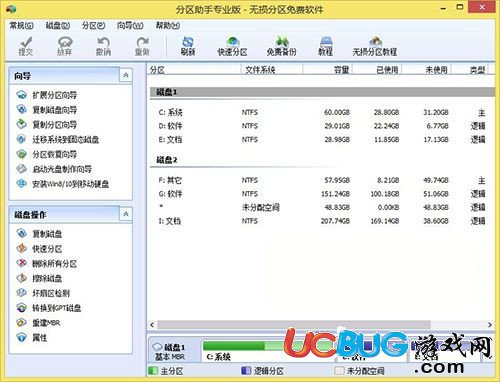Sort by the 分区 column header

pyautogui.click(x=194, y=70)
